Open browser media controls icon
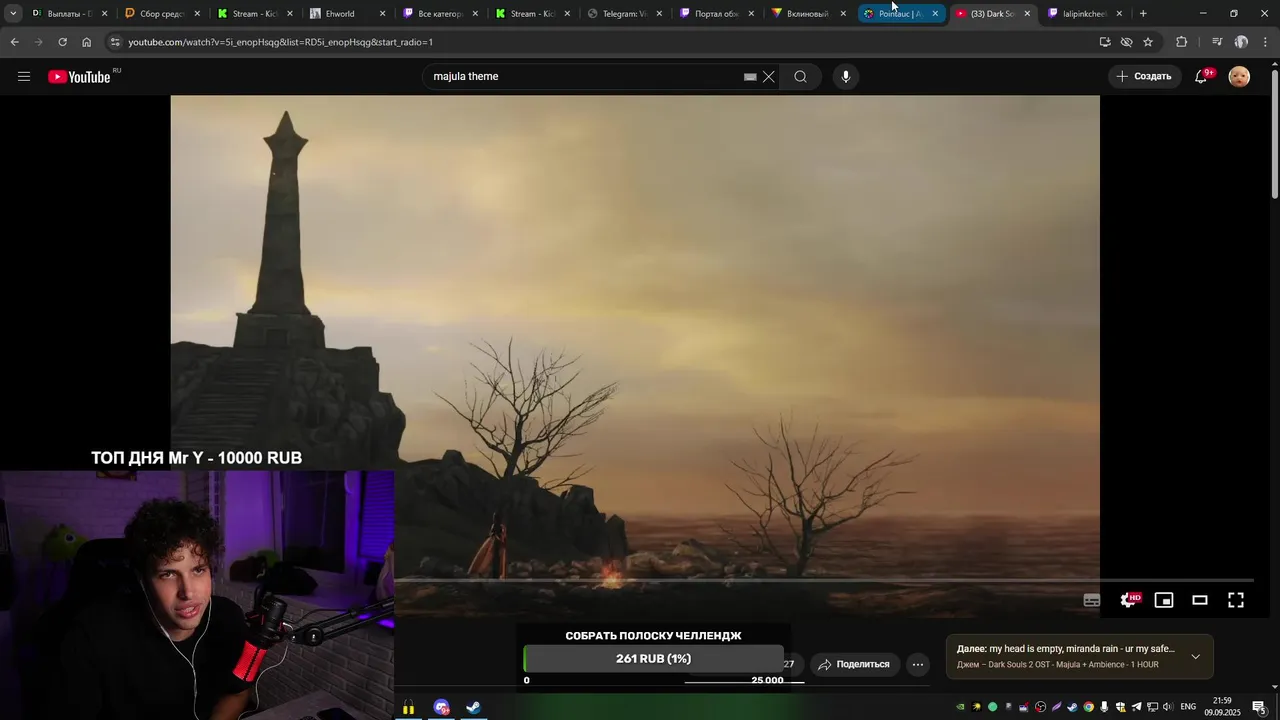Screen dimensions: 1280x720 point(1217,42)
